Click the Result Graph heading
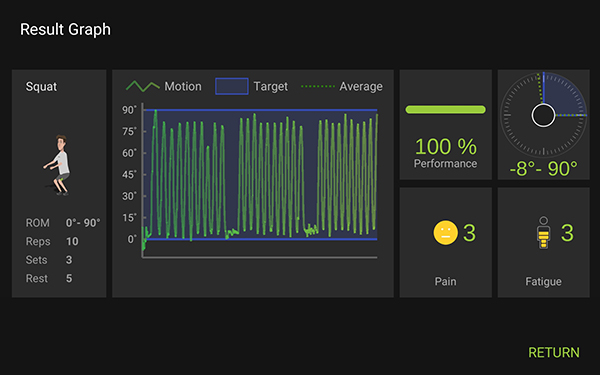 click(65, 29)
